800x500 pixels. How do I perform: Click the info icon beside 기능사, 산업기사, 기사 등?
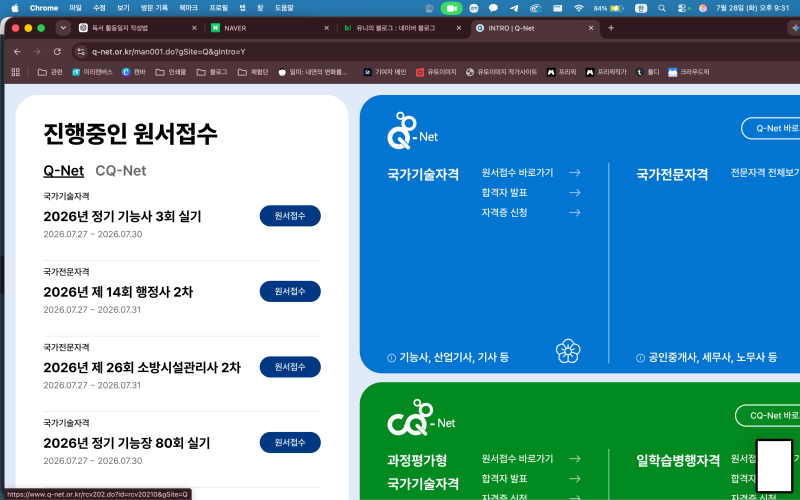click(391, 358)
